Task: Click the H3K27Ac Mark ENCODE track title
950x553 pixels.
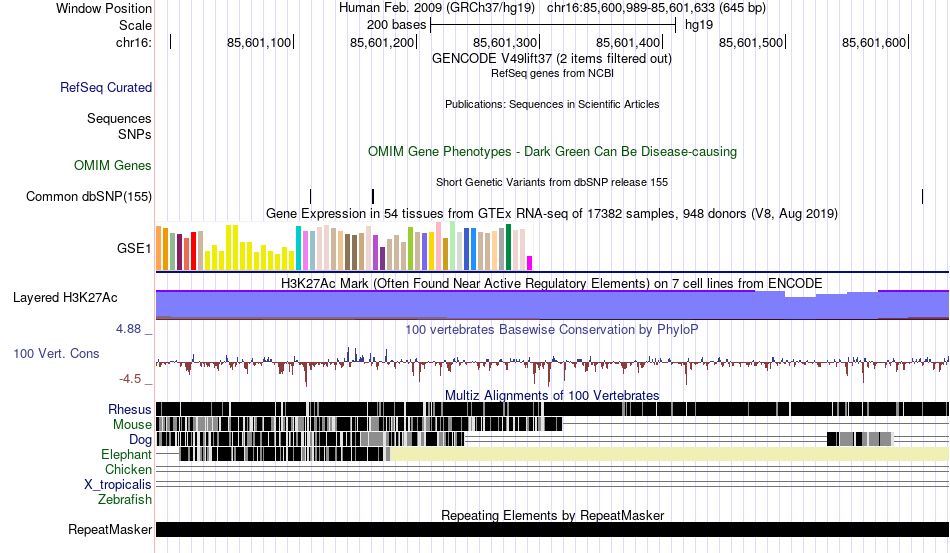Action: (x=552, y=283)
